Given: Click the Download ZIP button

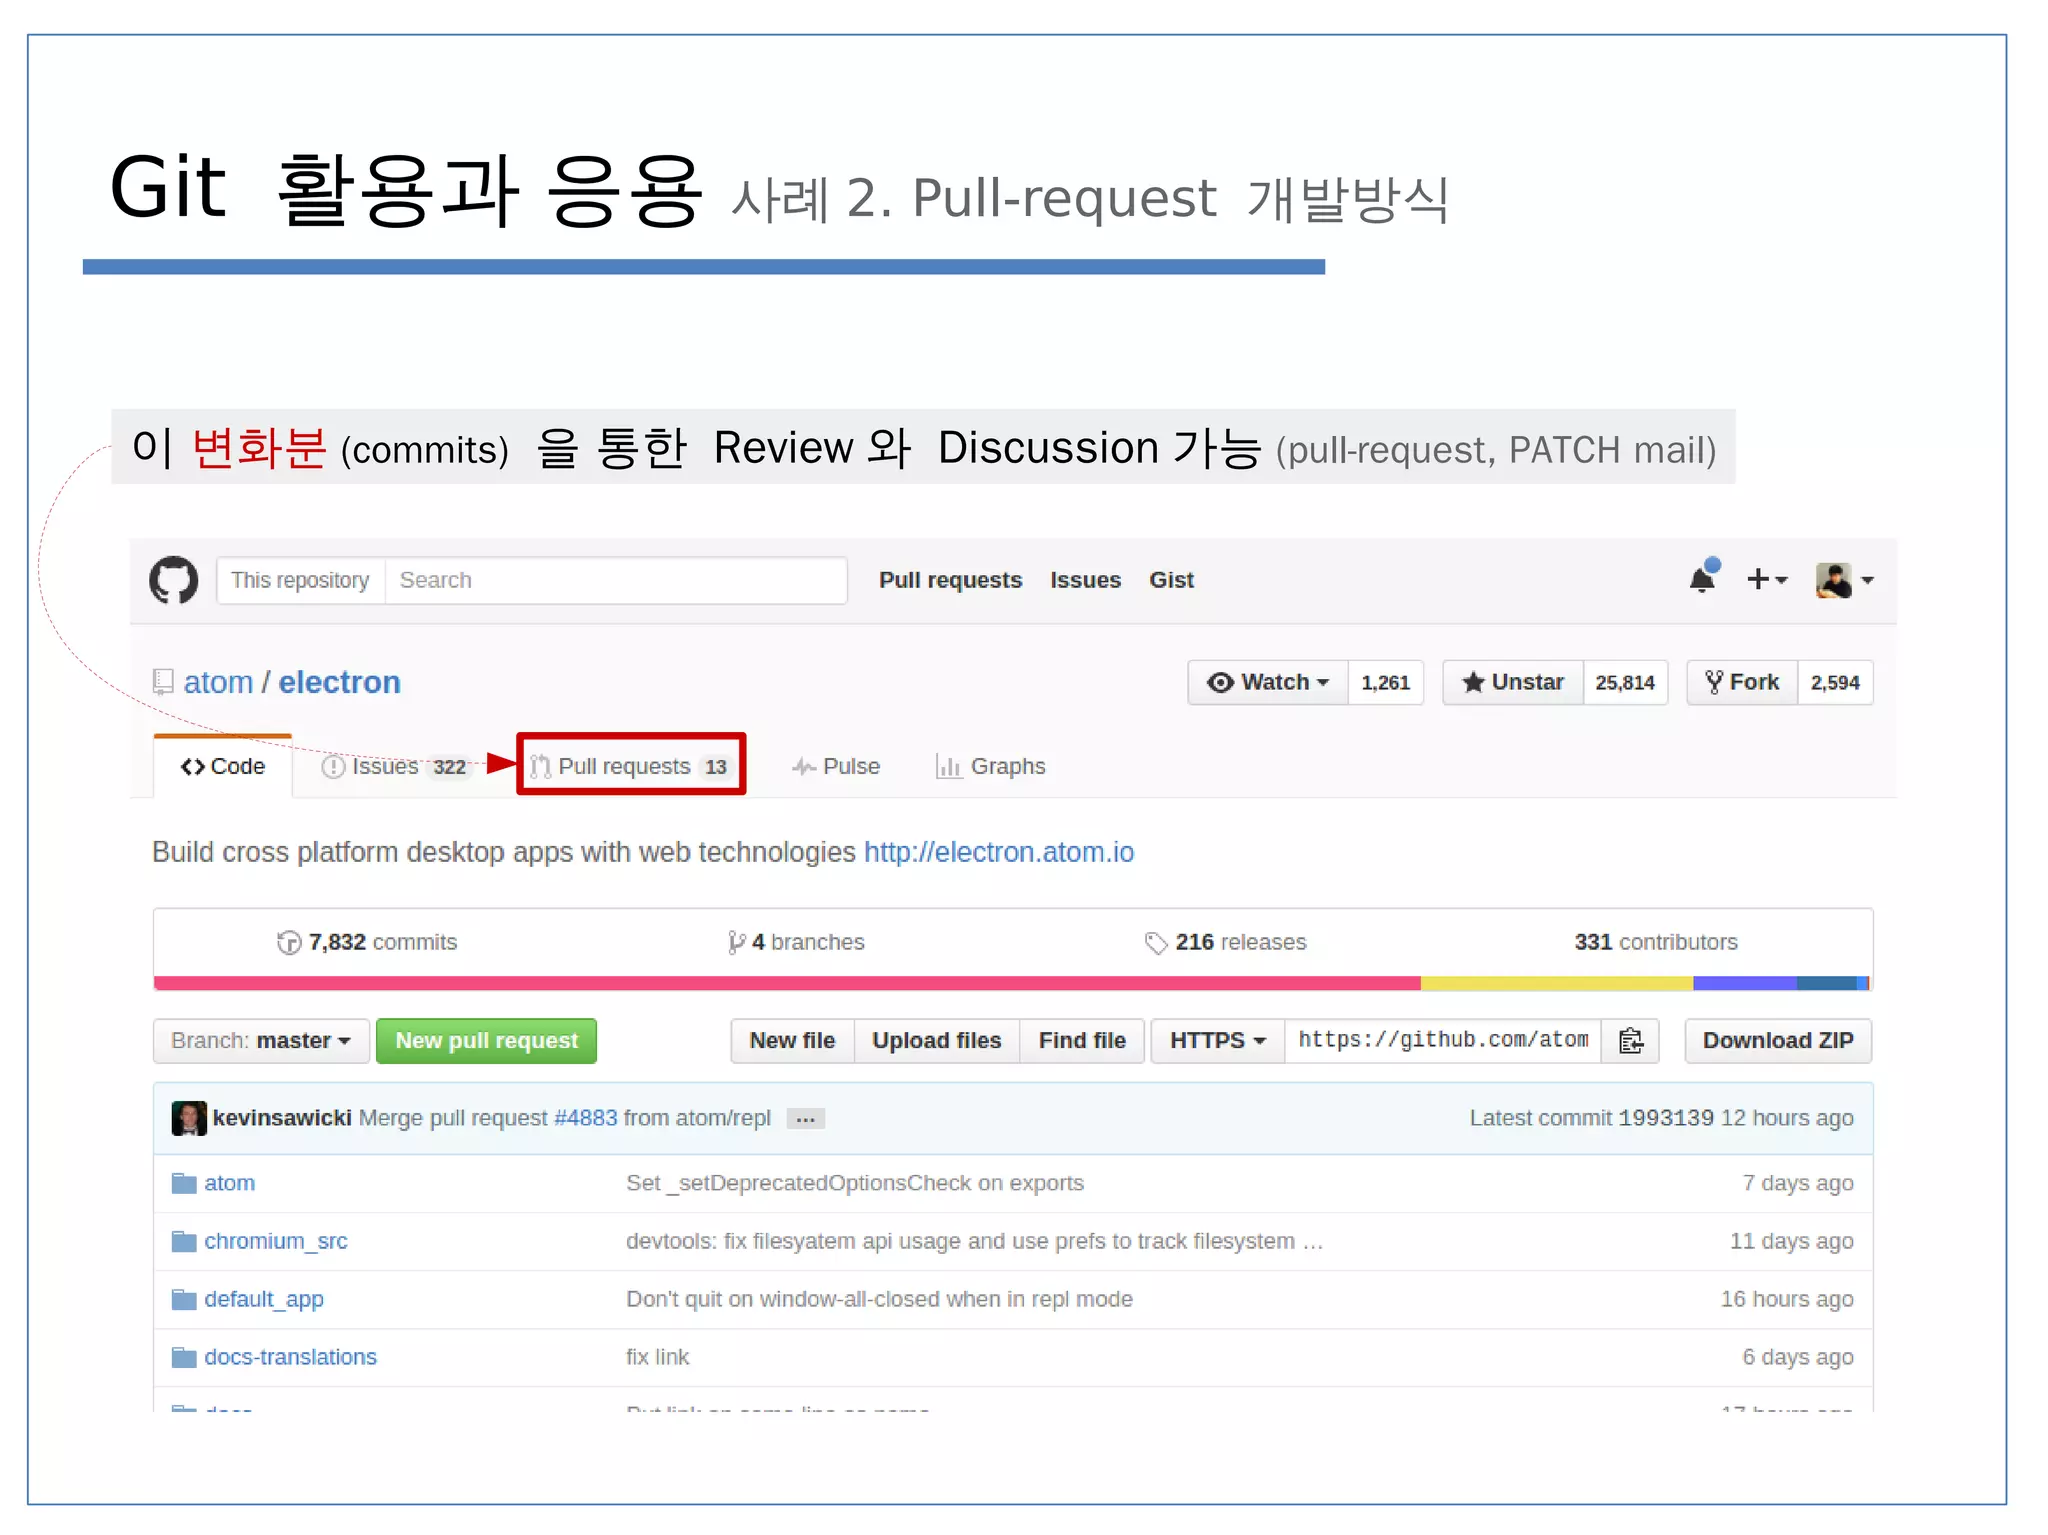Looking at the screenshot, I should pos(1778,1041).
